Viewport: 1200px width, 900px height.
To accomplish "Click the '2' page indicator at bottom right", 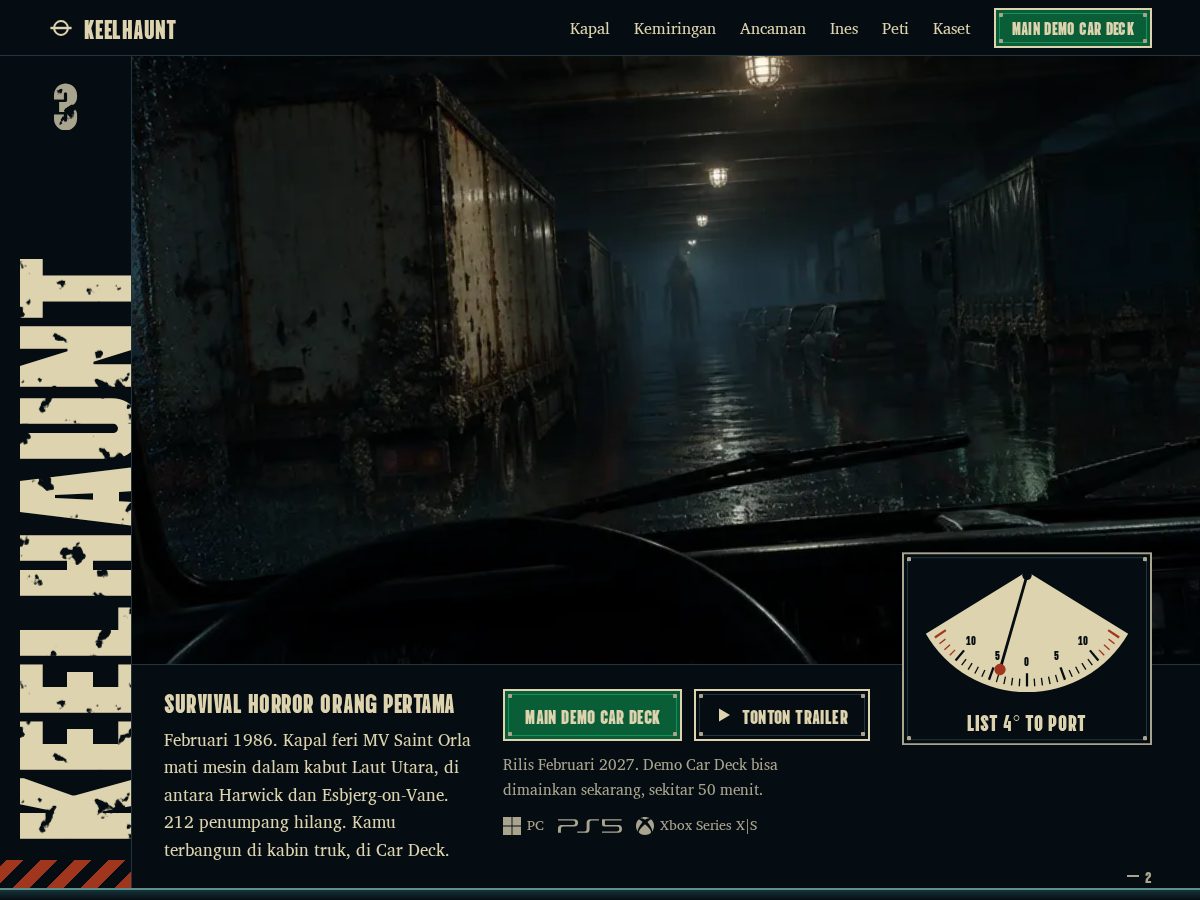I will click(x=1148, y=878).
